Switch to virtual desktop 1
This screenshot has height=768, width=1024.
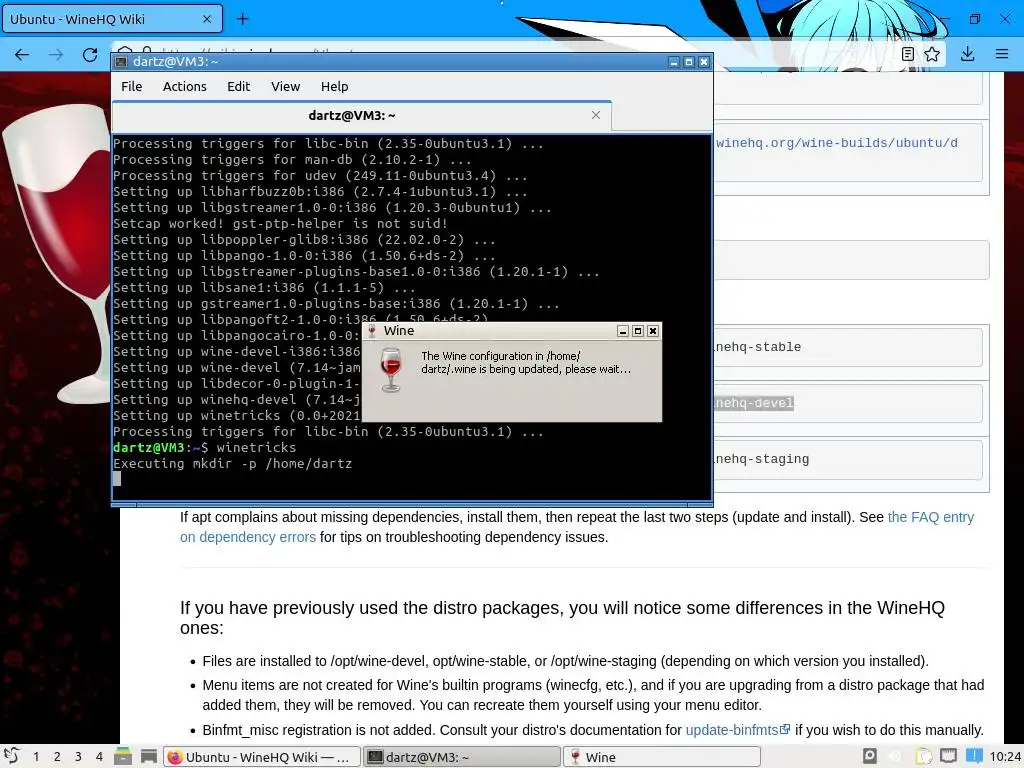(x=36, y=757)
